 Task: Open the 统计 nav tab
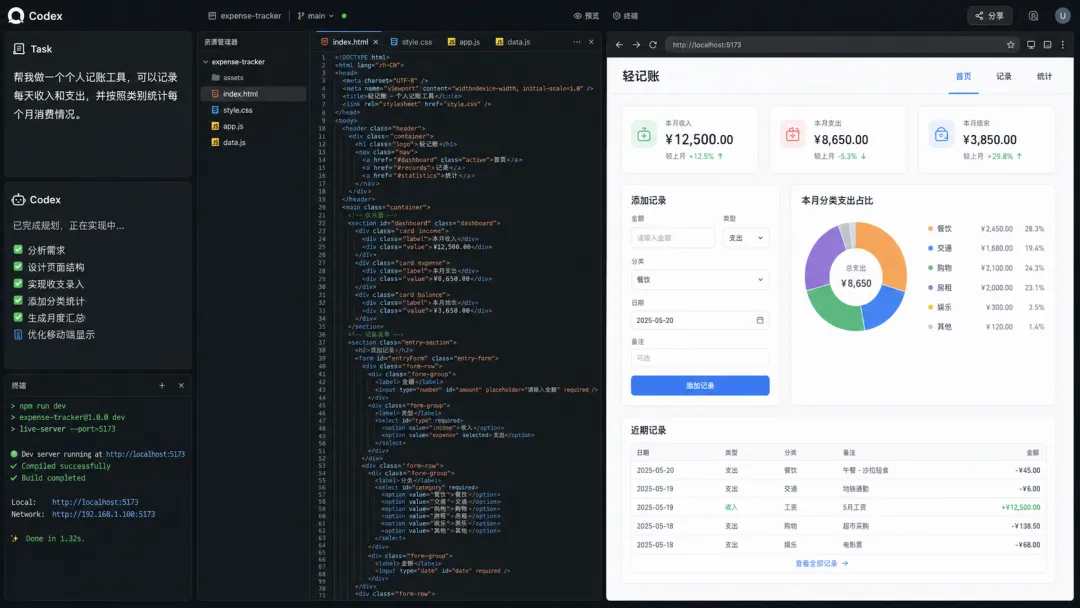click(x=1044, y=76)
